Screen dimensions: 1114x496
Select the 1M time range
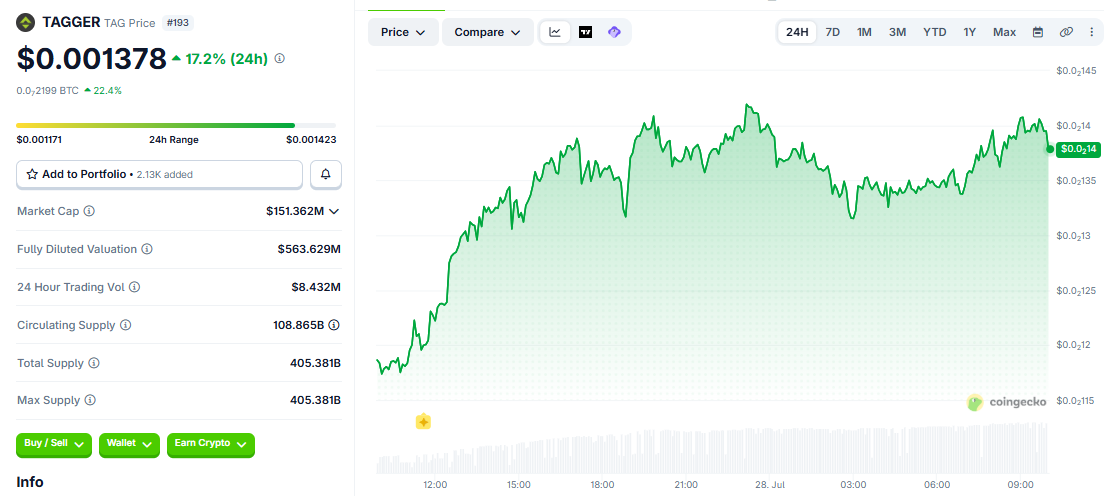(864, 32)
